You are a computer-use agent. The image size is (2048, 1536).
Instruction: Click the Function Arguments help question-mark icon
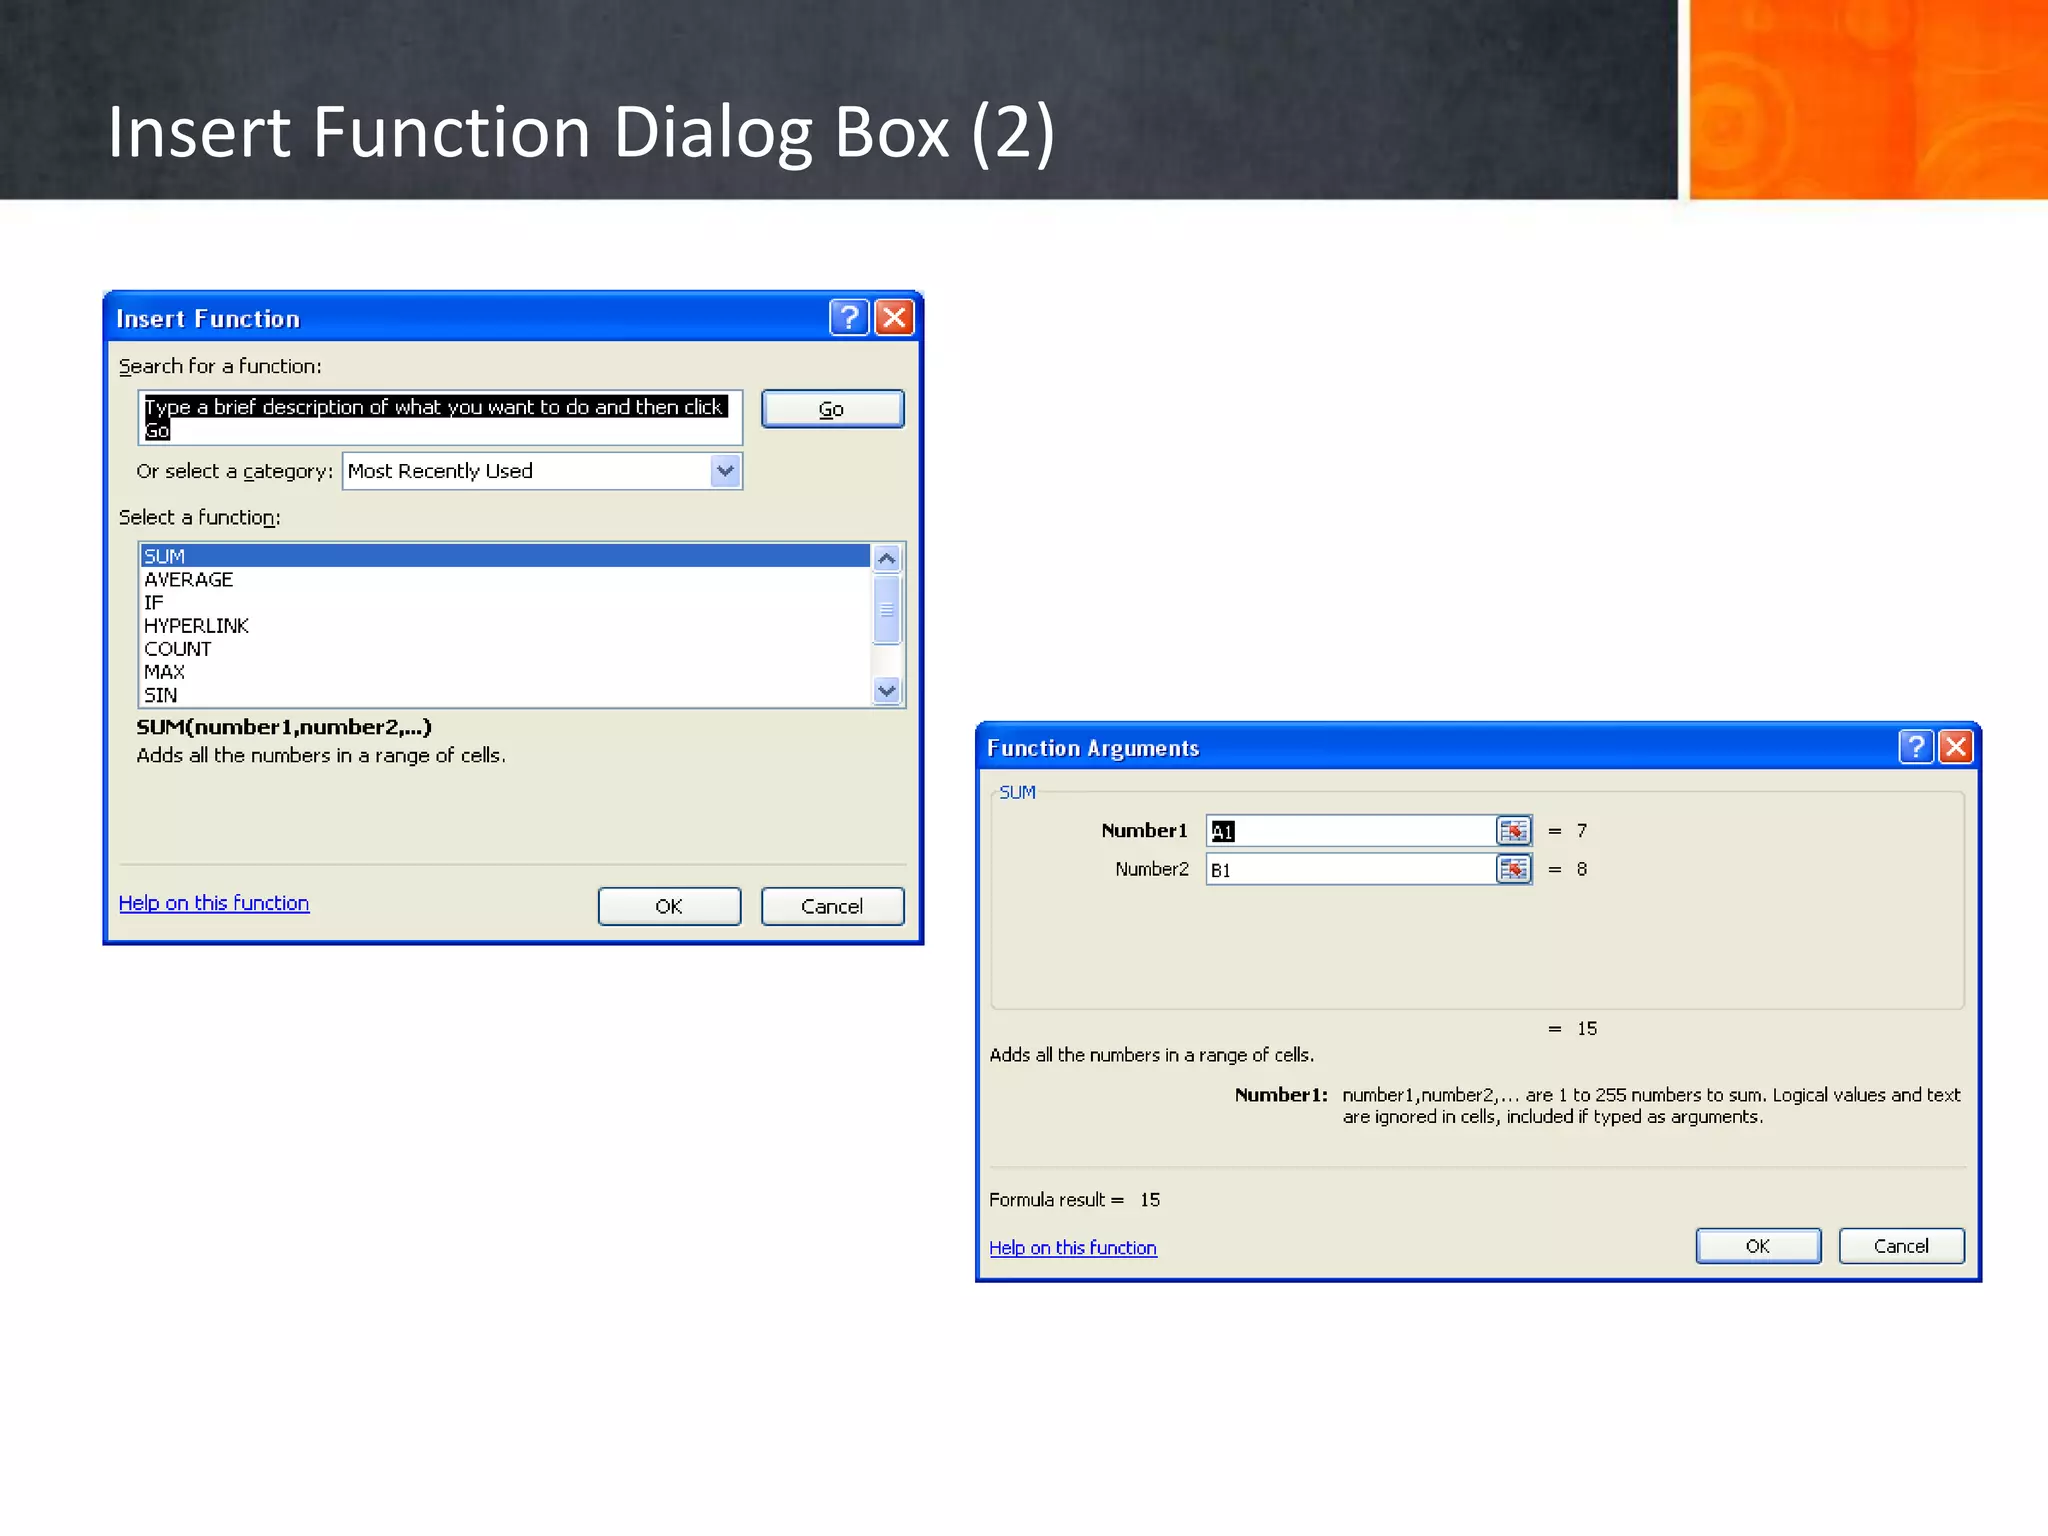[1915, 747]
